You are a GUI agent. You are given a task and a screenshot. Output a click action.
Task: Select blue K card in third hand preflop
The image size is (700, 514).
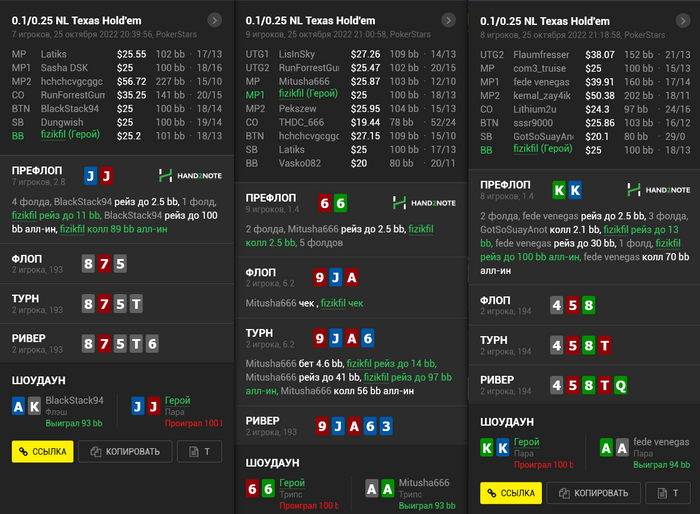point(575,190)
